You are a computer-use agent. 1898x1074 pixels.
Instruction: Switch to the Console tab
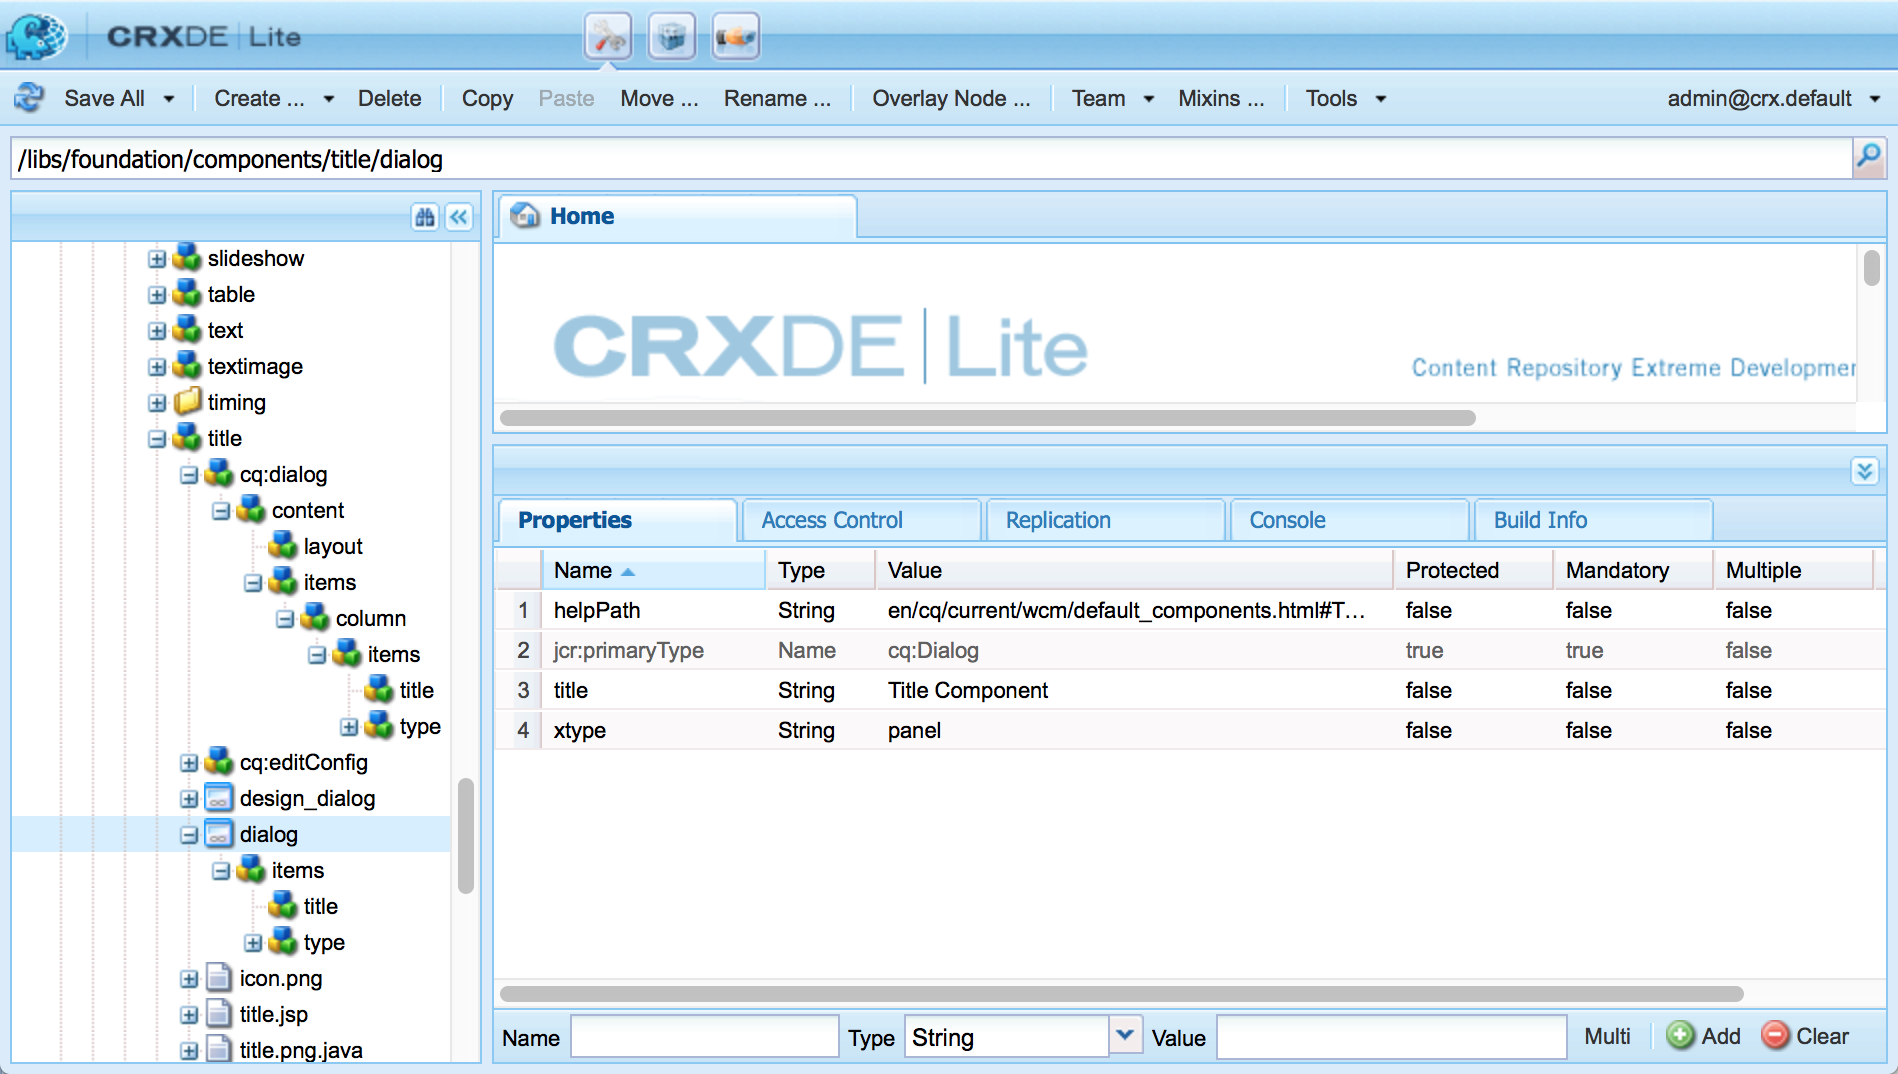[x=1349, y=520]
